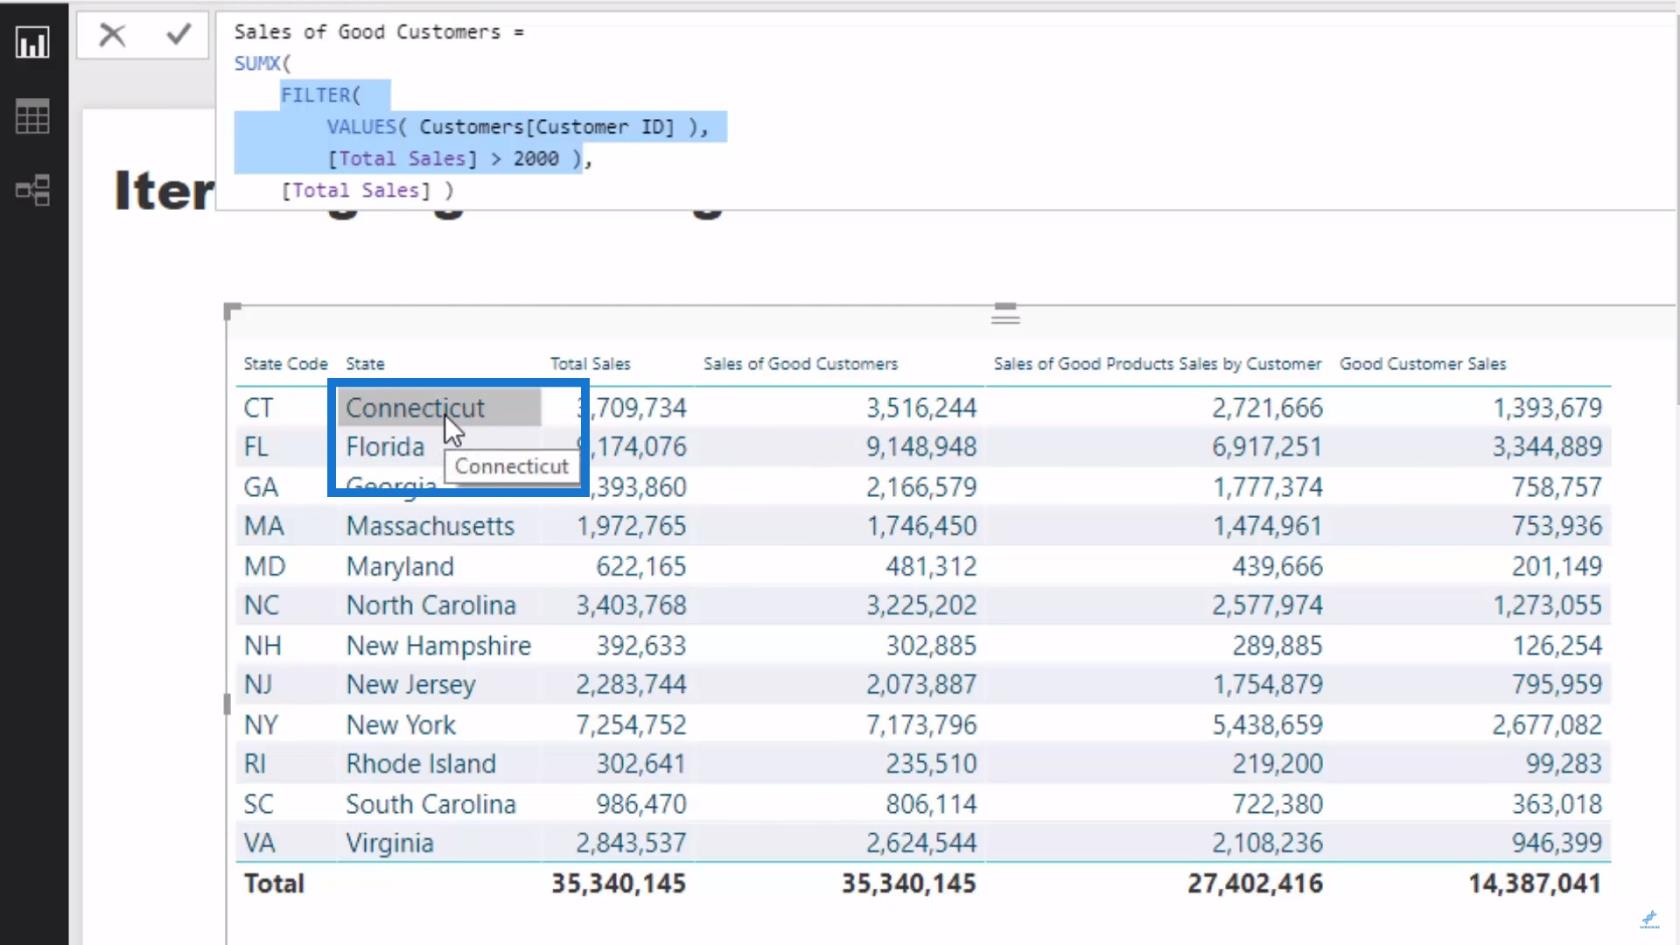Click the NY state code cell
Screen dimensions: 1680x945
click(261, 725)
